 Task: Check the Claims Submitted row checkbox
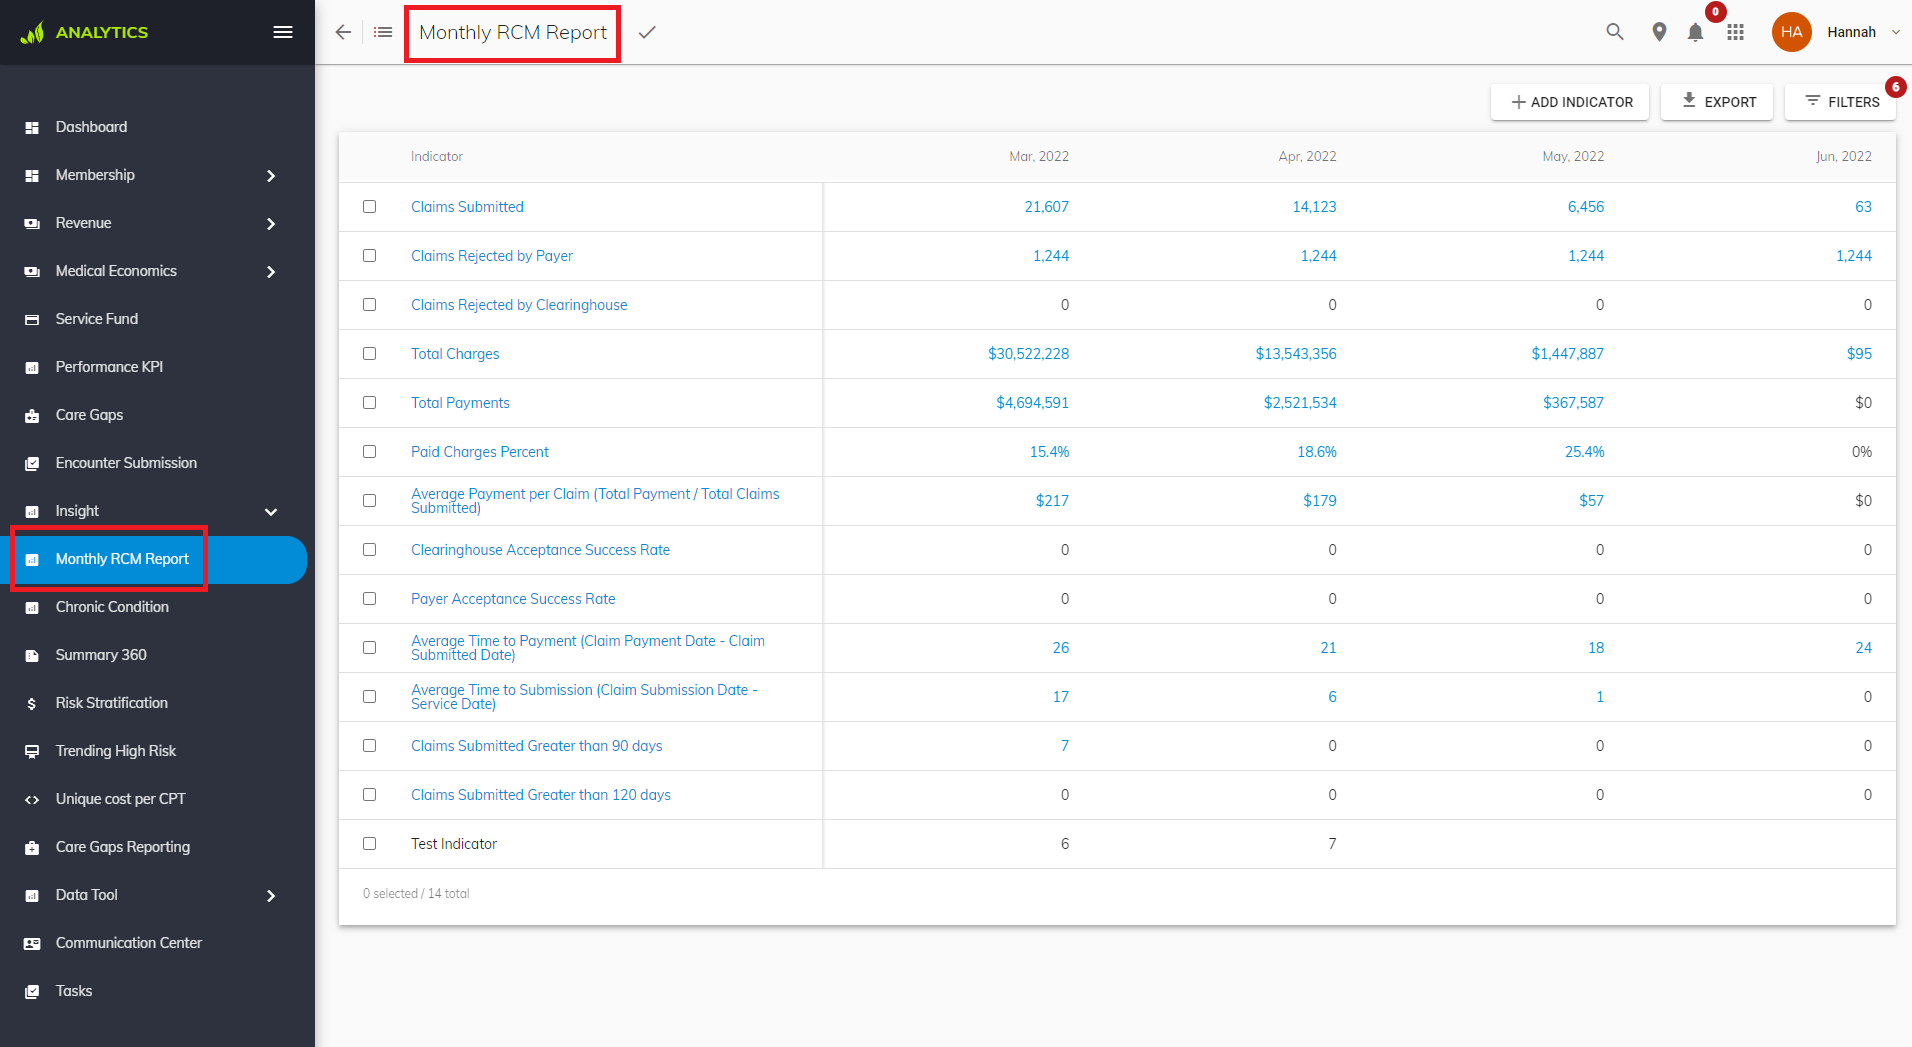(x=370, y=207)
